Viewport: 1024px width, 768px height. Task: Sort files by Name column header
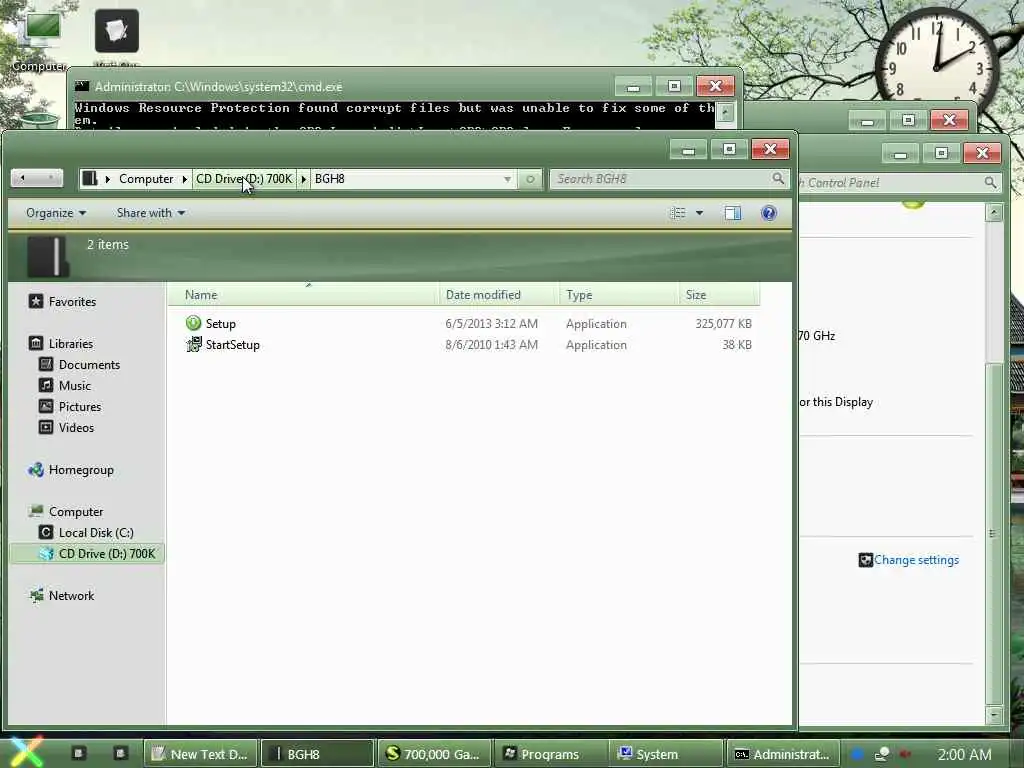coord(304,295)
